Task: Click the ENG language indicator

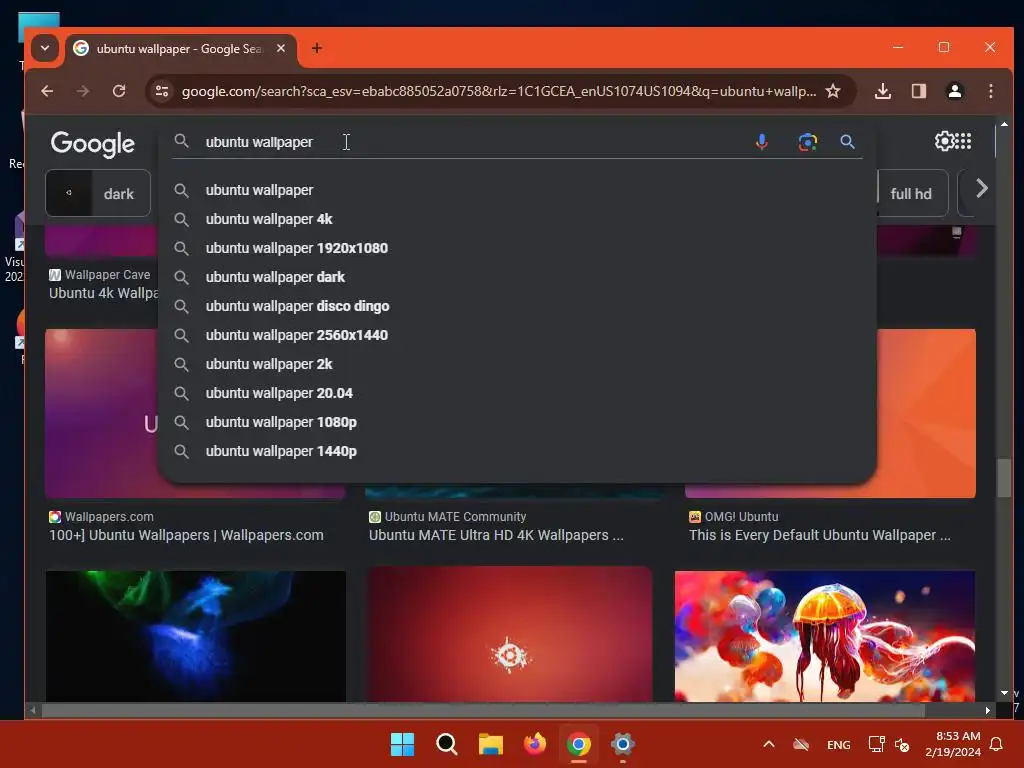Action: 839,744
